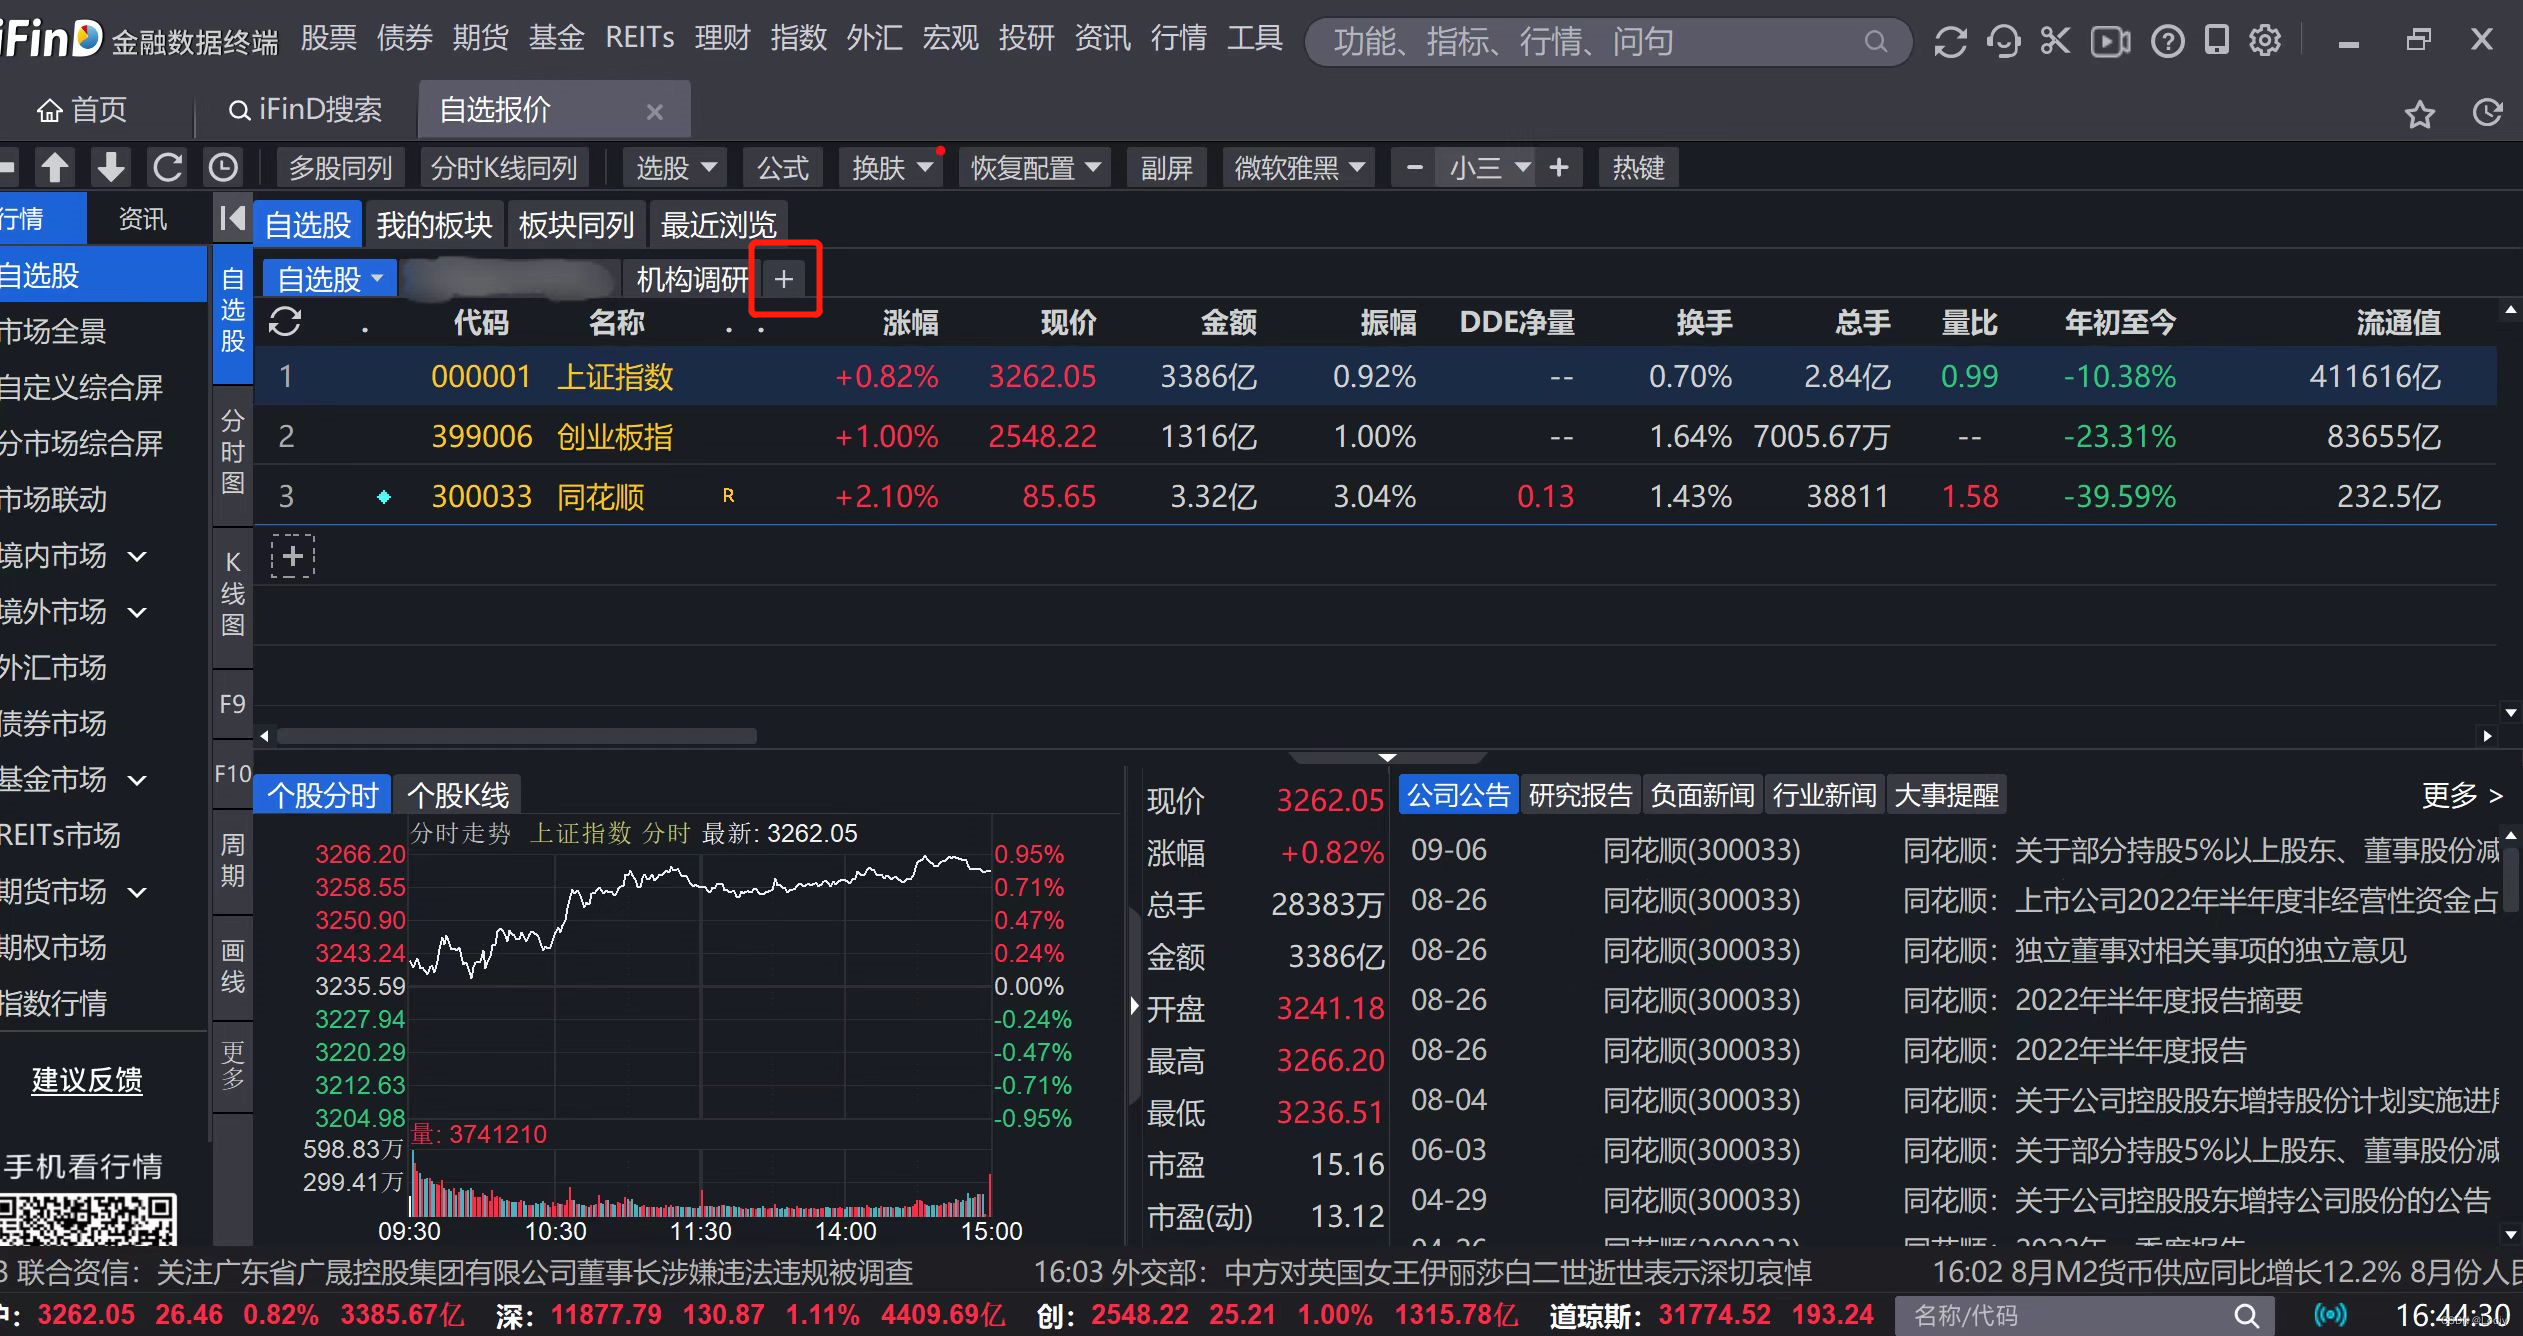Toggle the 多股同列 view

(x=340, y=167)
